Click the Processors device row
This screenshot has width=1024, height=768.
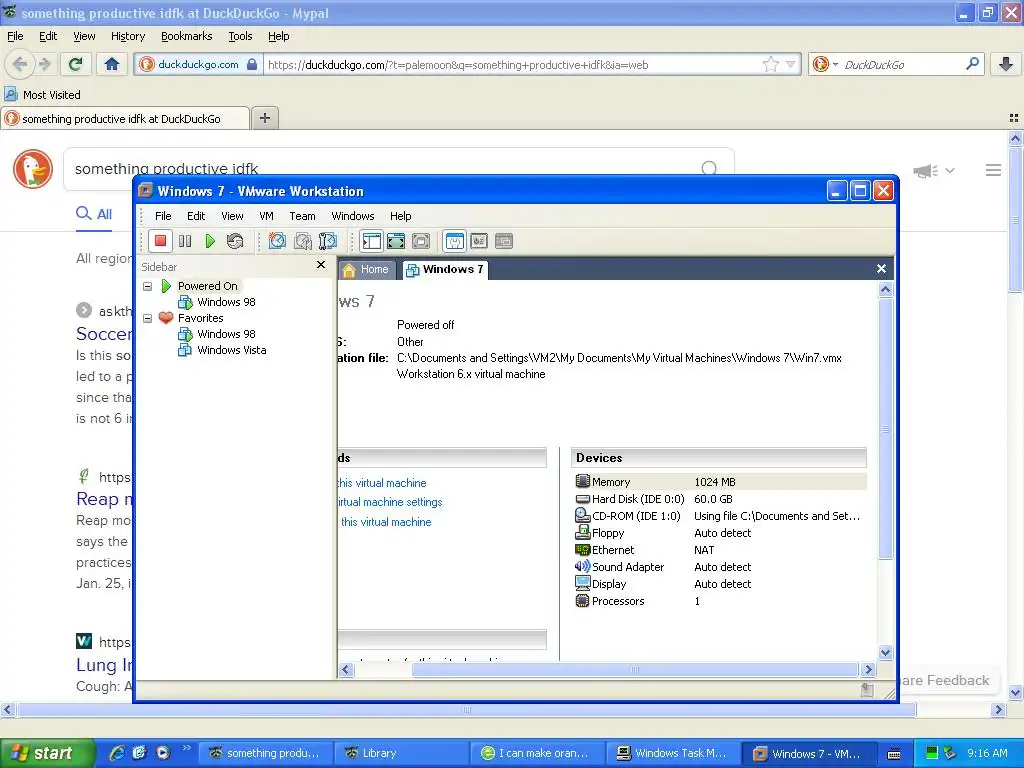tap(720, 601)
